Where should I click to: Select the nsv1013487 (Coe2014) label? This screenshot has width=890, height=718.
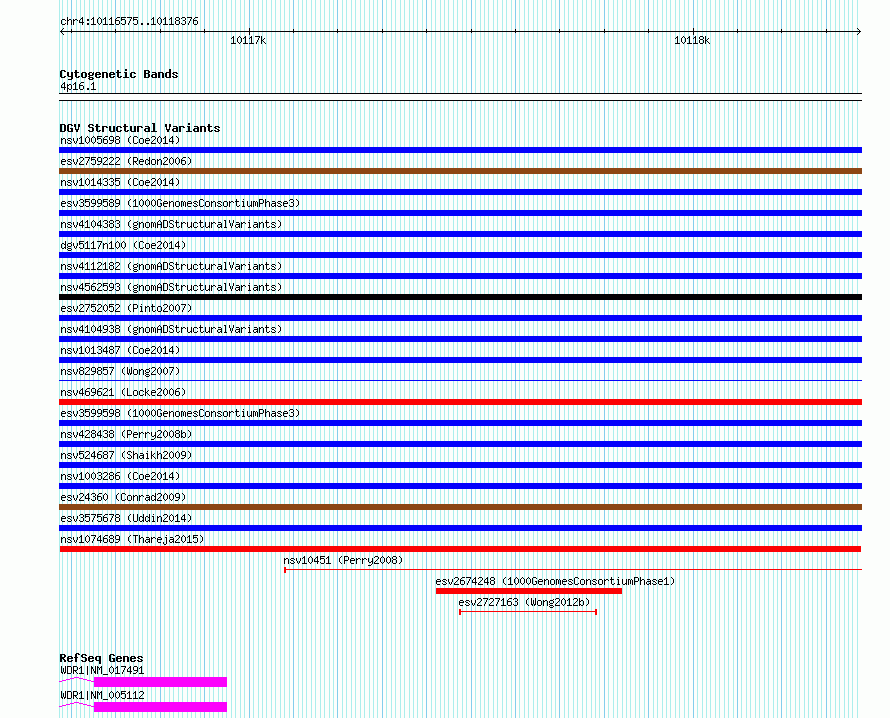tap(120, 350)
